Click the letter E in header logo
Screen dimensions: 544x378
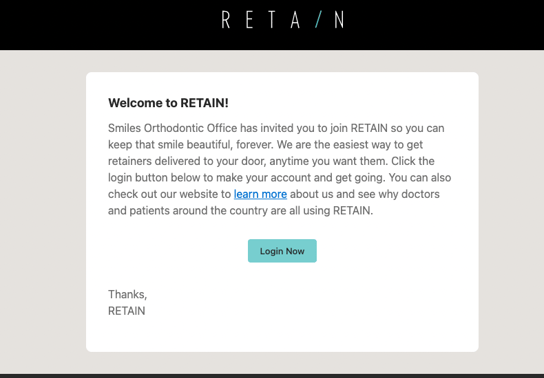[x=249, y=20]
